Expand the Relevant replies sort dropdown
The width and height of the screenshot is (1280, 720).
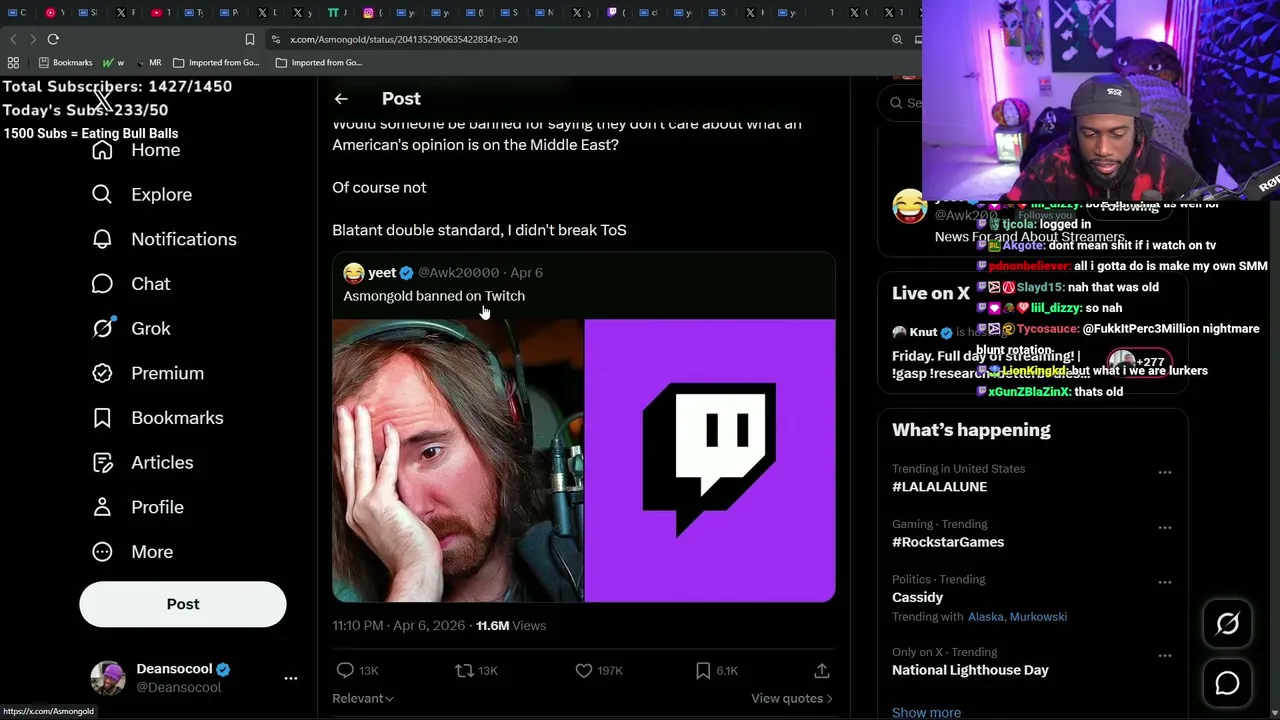[363, 698]
